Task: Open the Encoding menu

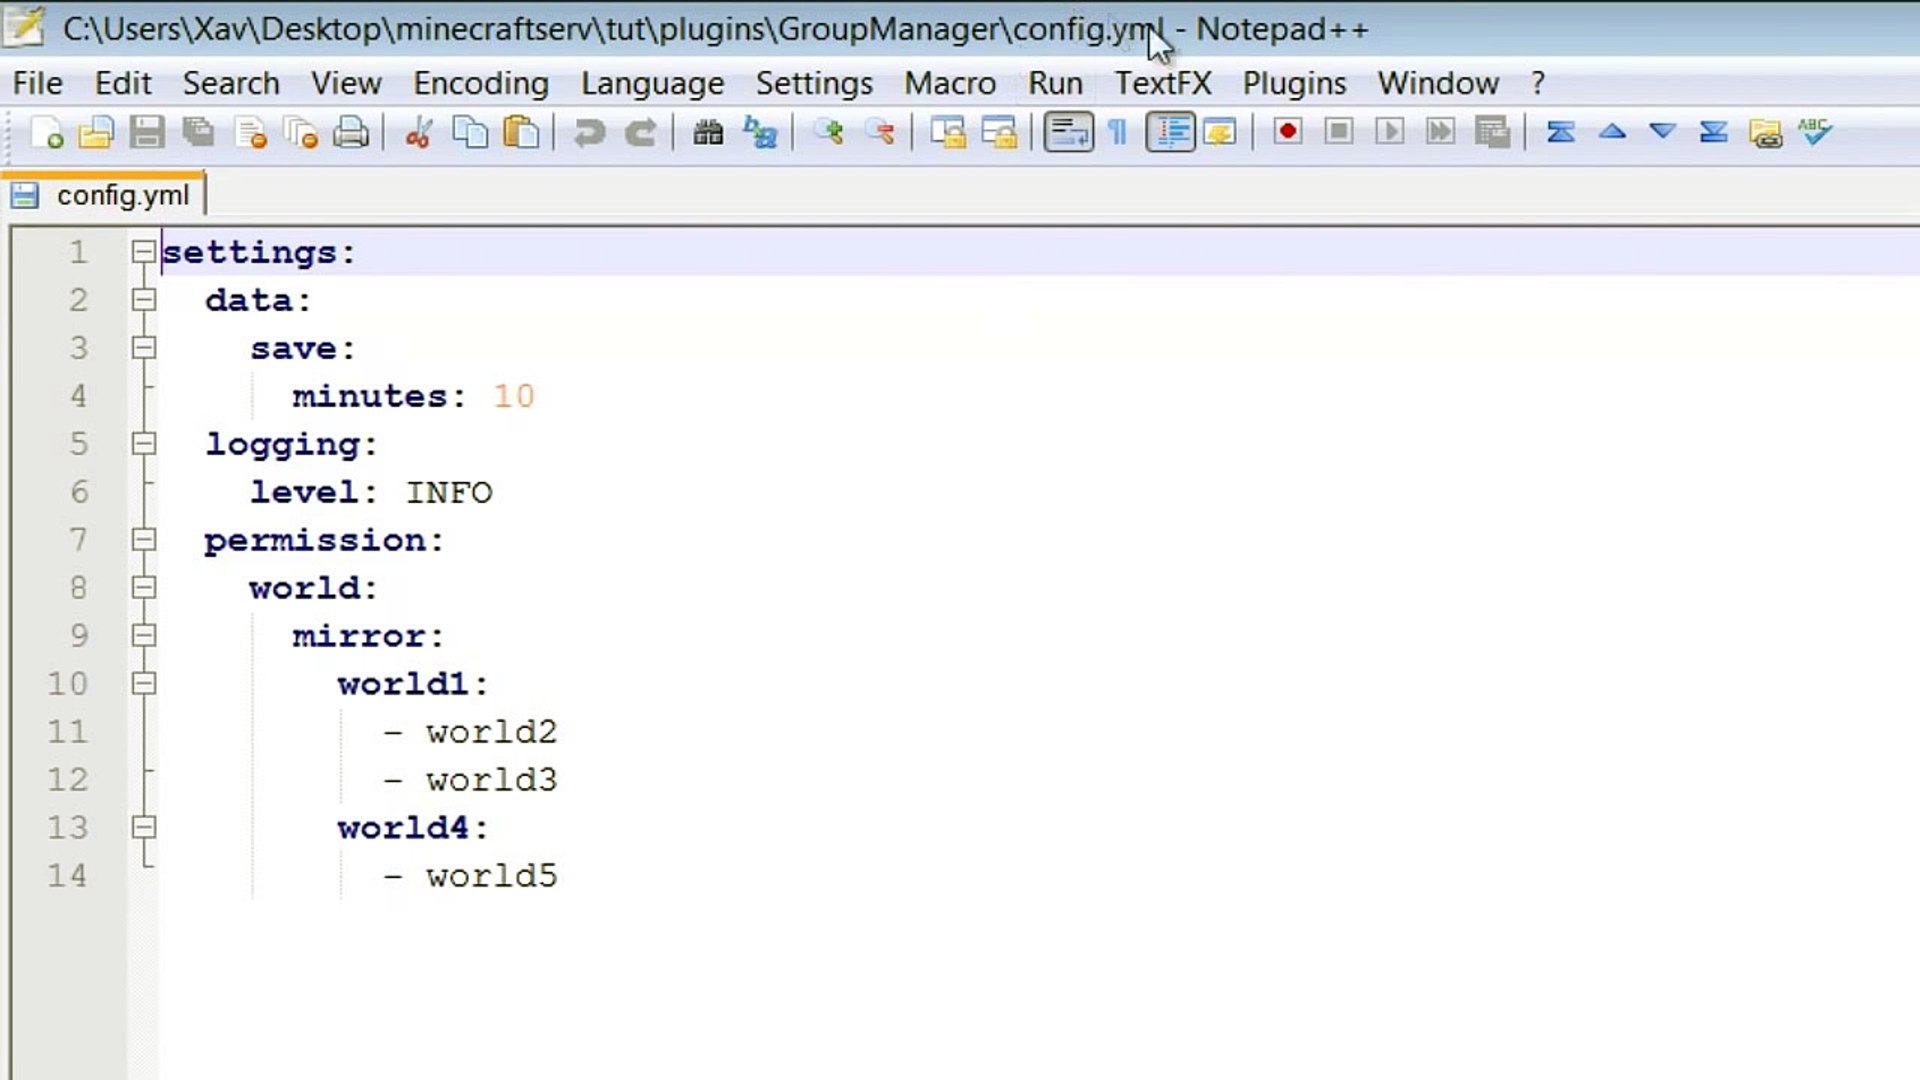Action: tap(481, 83)
